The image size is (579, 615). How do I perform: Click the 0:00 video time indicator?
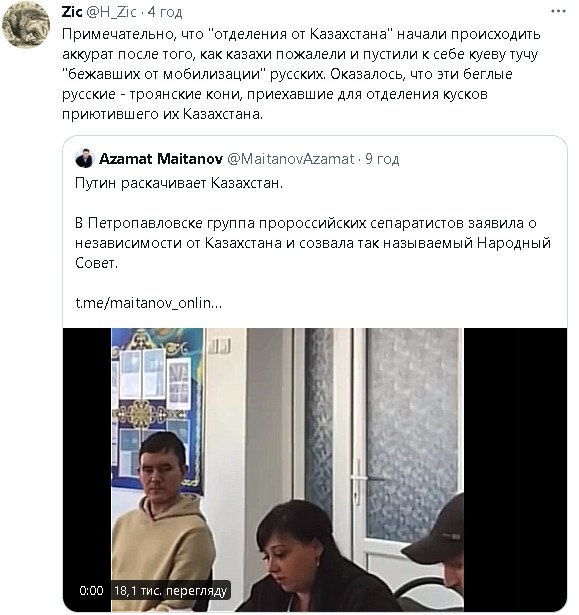(x=91, y=591)
